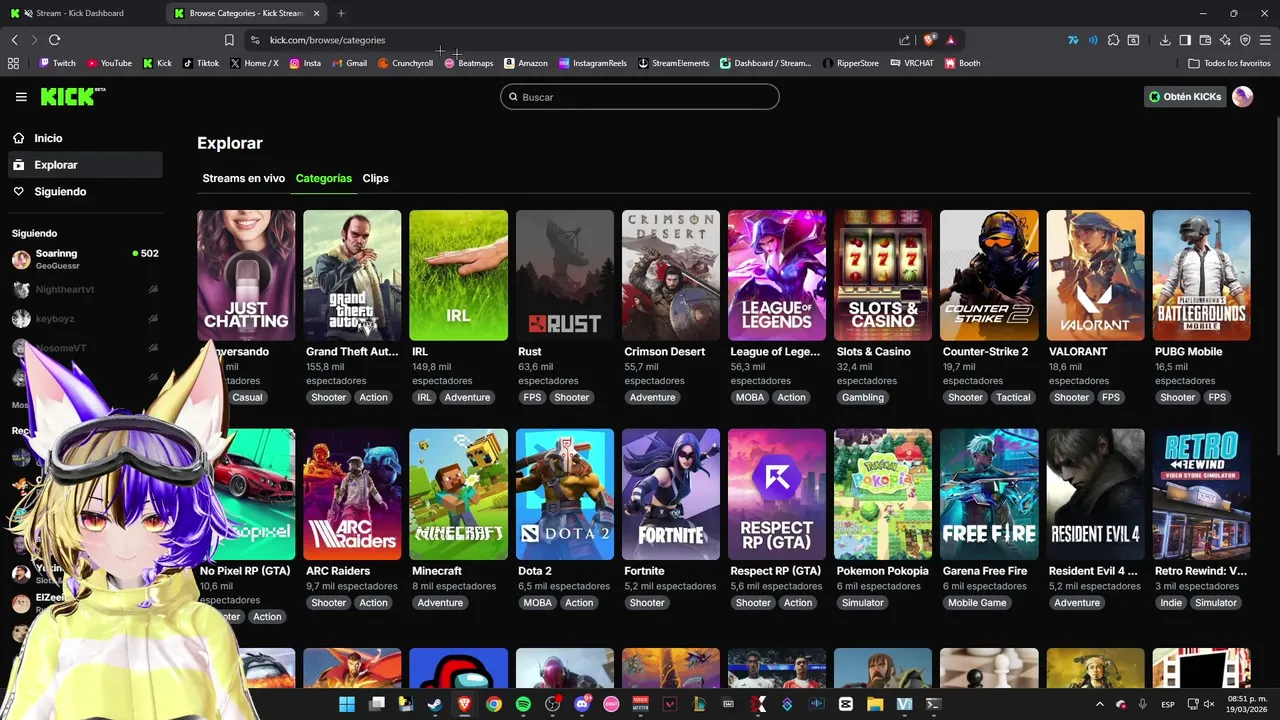Click the Obtén KICKs button
1280x720 pixels.
[1185, 97]
